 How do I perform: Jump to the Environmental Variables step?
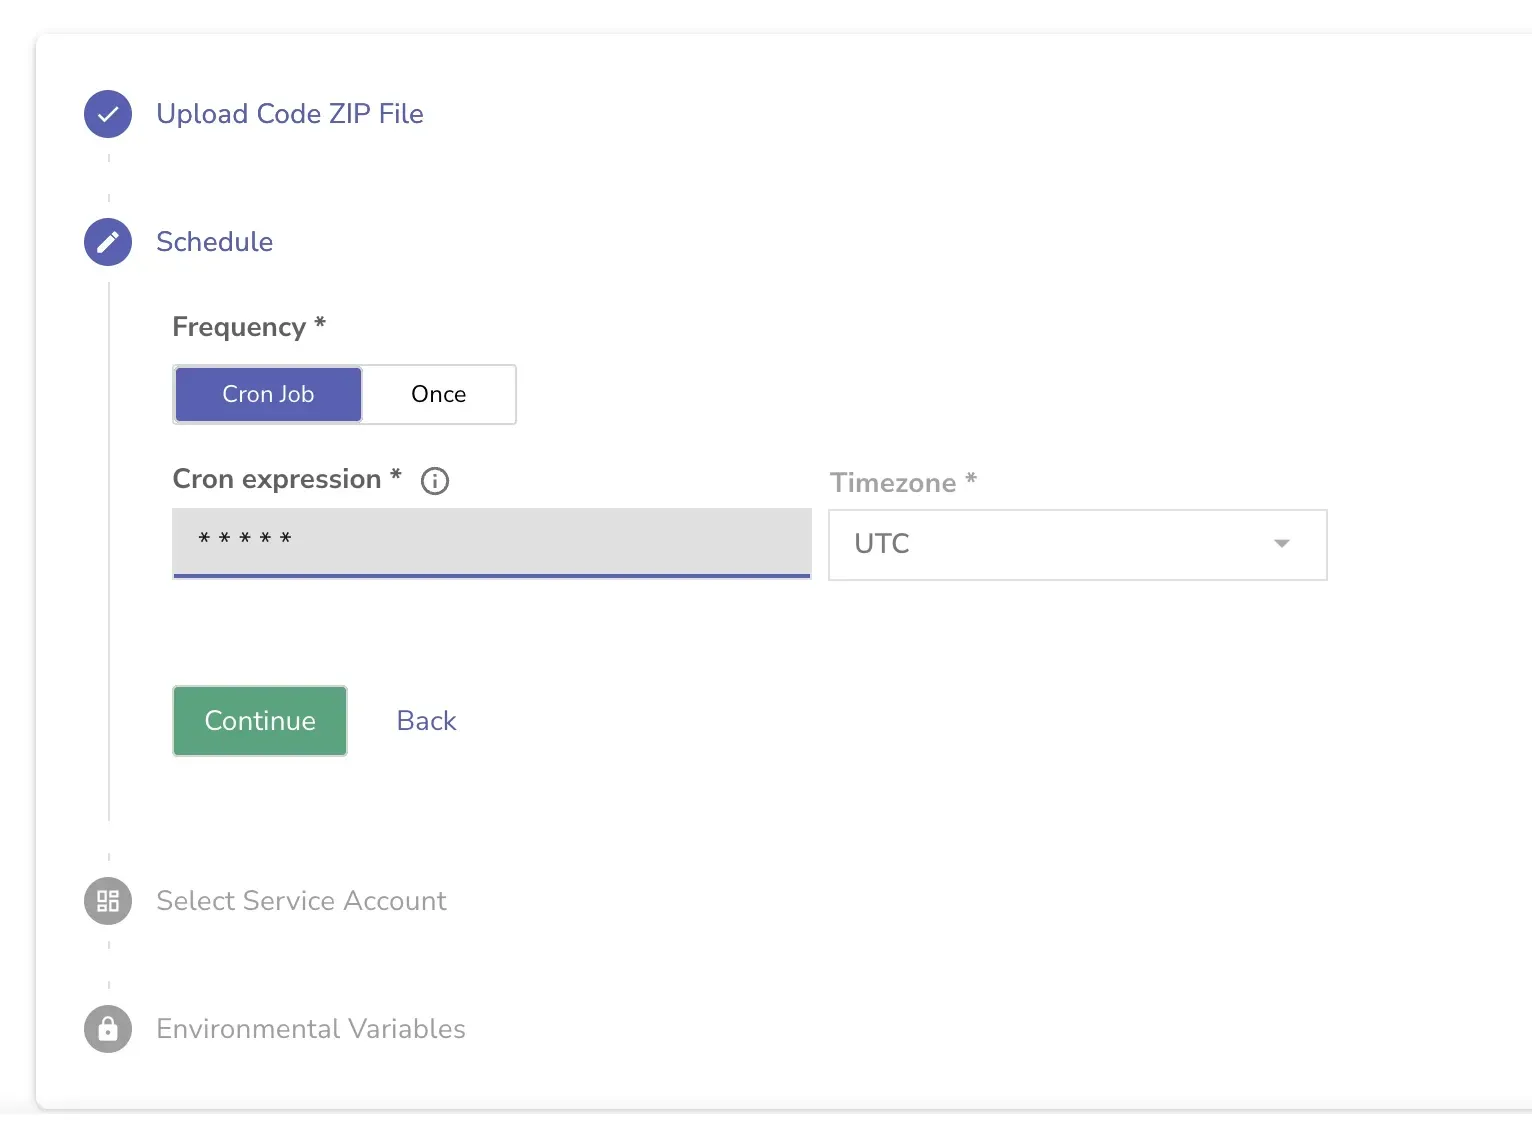click(x=311, y=1029)
